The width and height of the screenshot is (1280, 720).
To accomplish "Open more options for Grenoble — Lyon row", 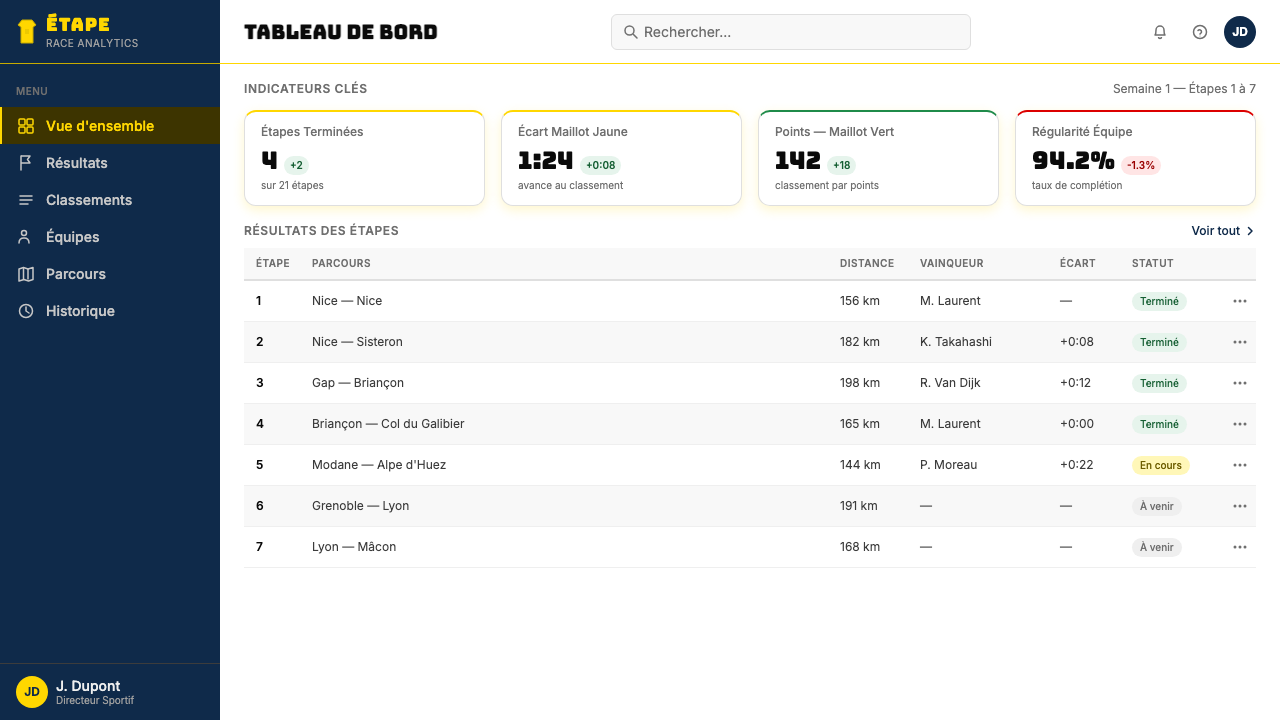I will 1240,506.
